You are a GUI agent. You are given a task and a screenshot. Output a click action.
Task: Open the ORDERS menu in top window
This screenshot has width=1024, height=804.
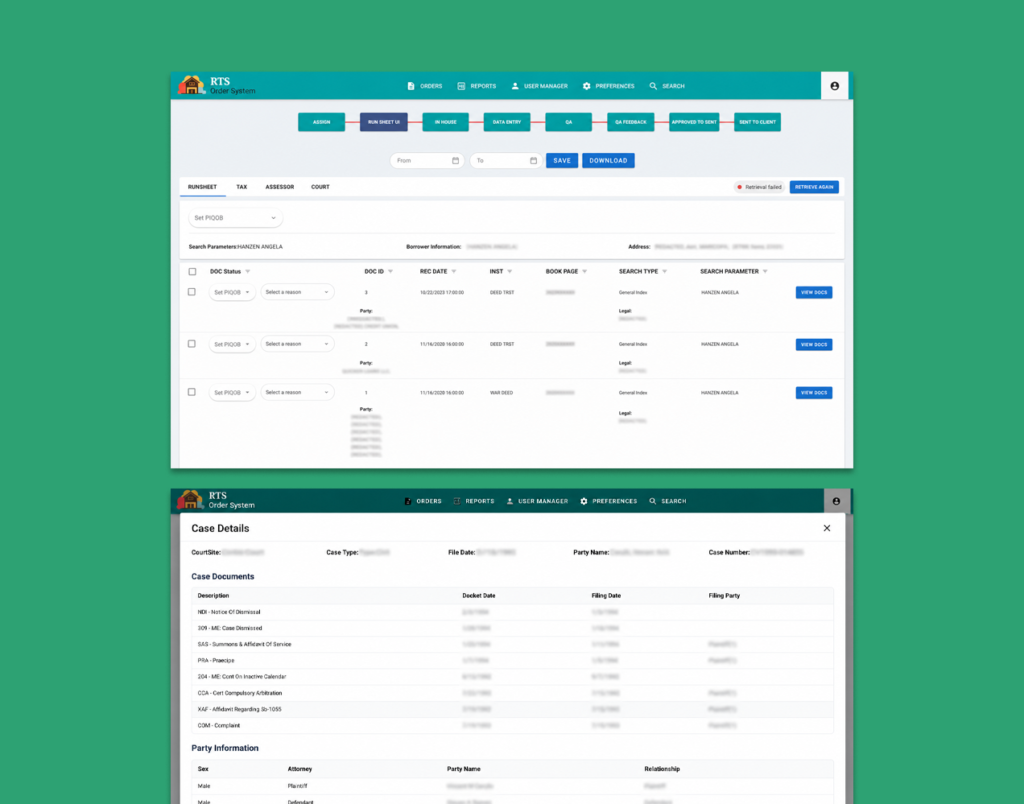pyautogui.click(x=425, y=86)
